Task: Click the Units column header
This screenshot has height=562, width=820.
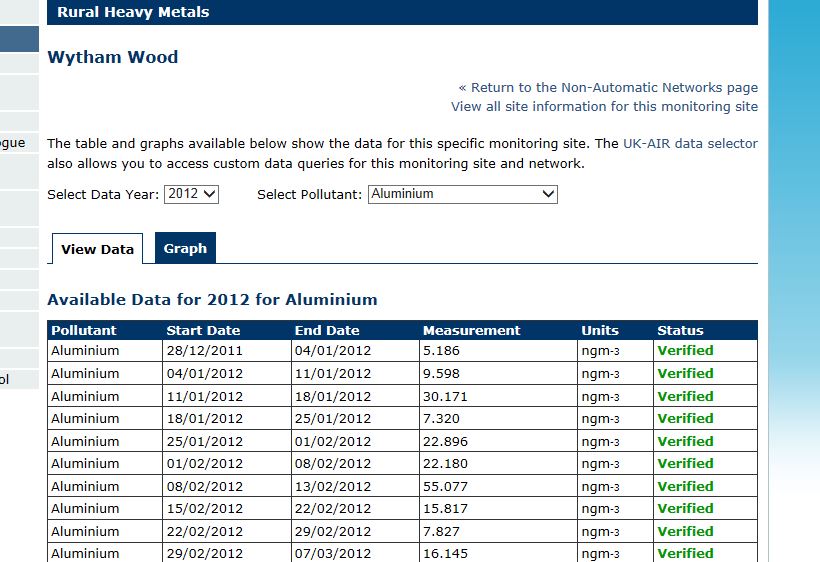Action: click(x=600, y=330)
